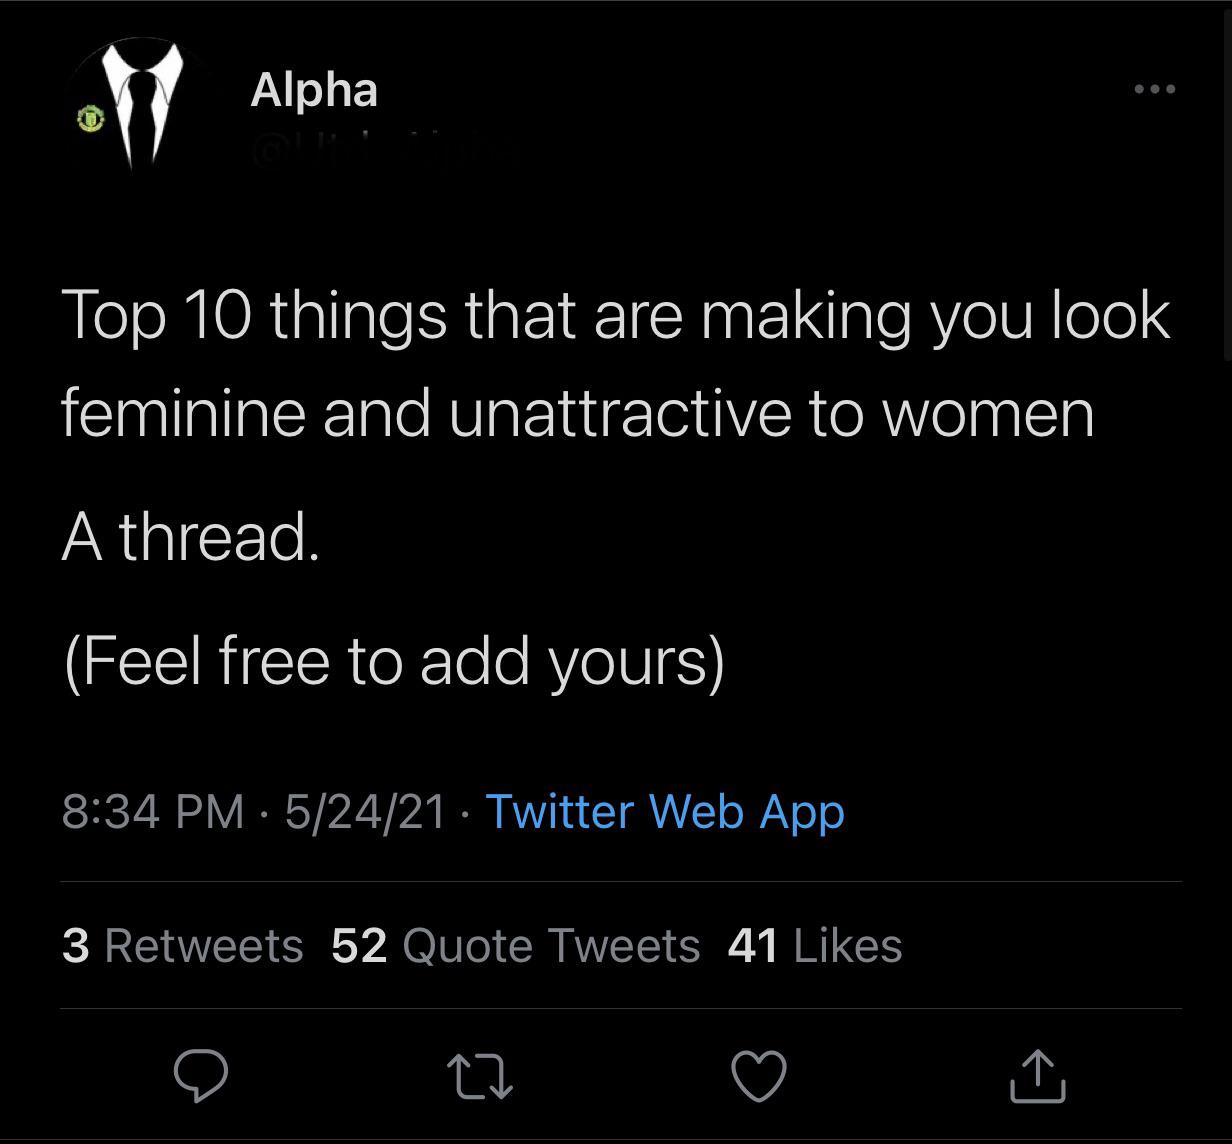
Task: Click the 'A thread.' line
Action: tap(190, 537)
